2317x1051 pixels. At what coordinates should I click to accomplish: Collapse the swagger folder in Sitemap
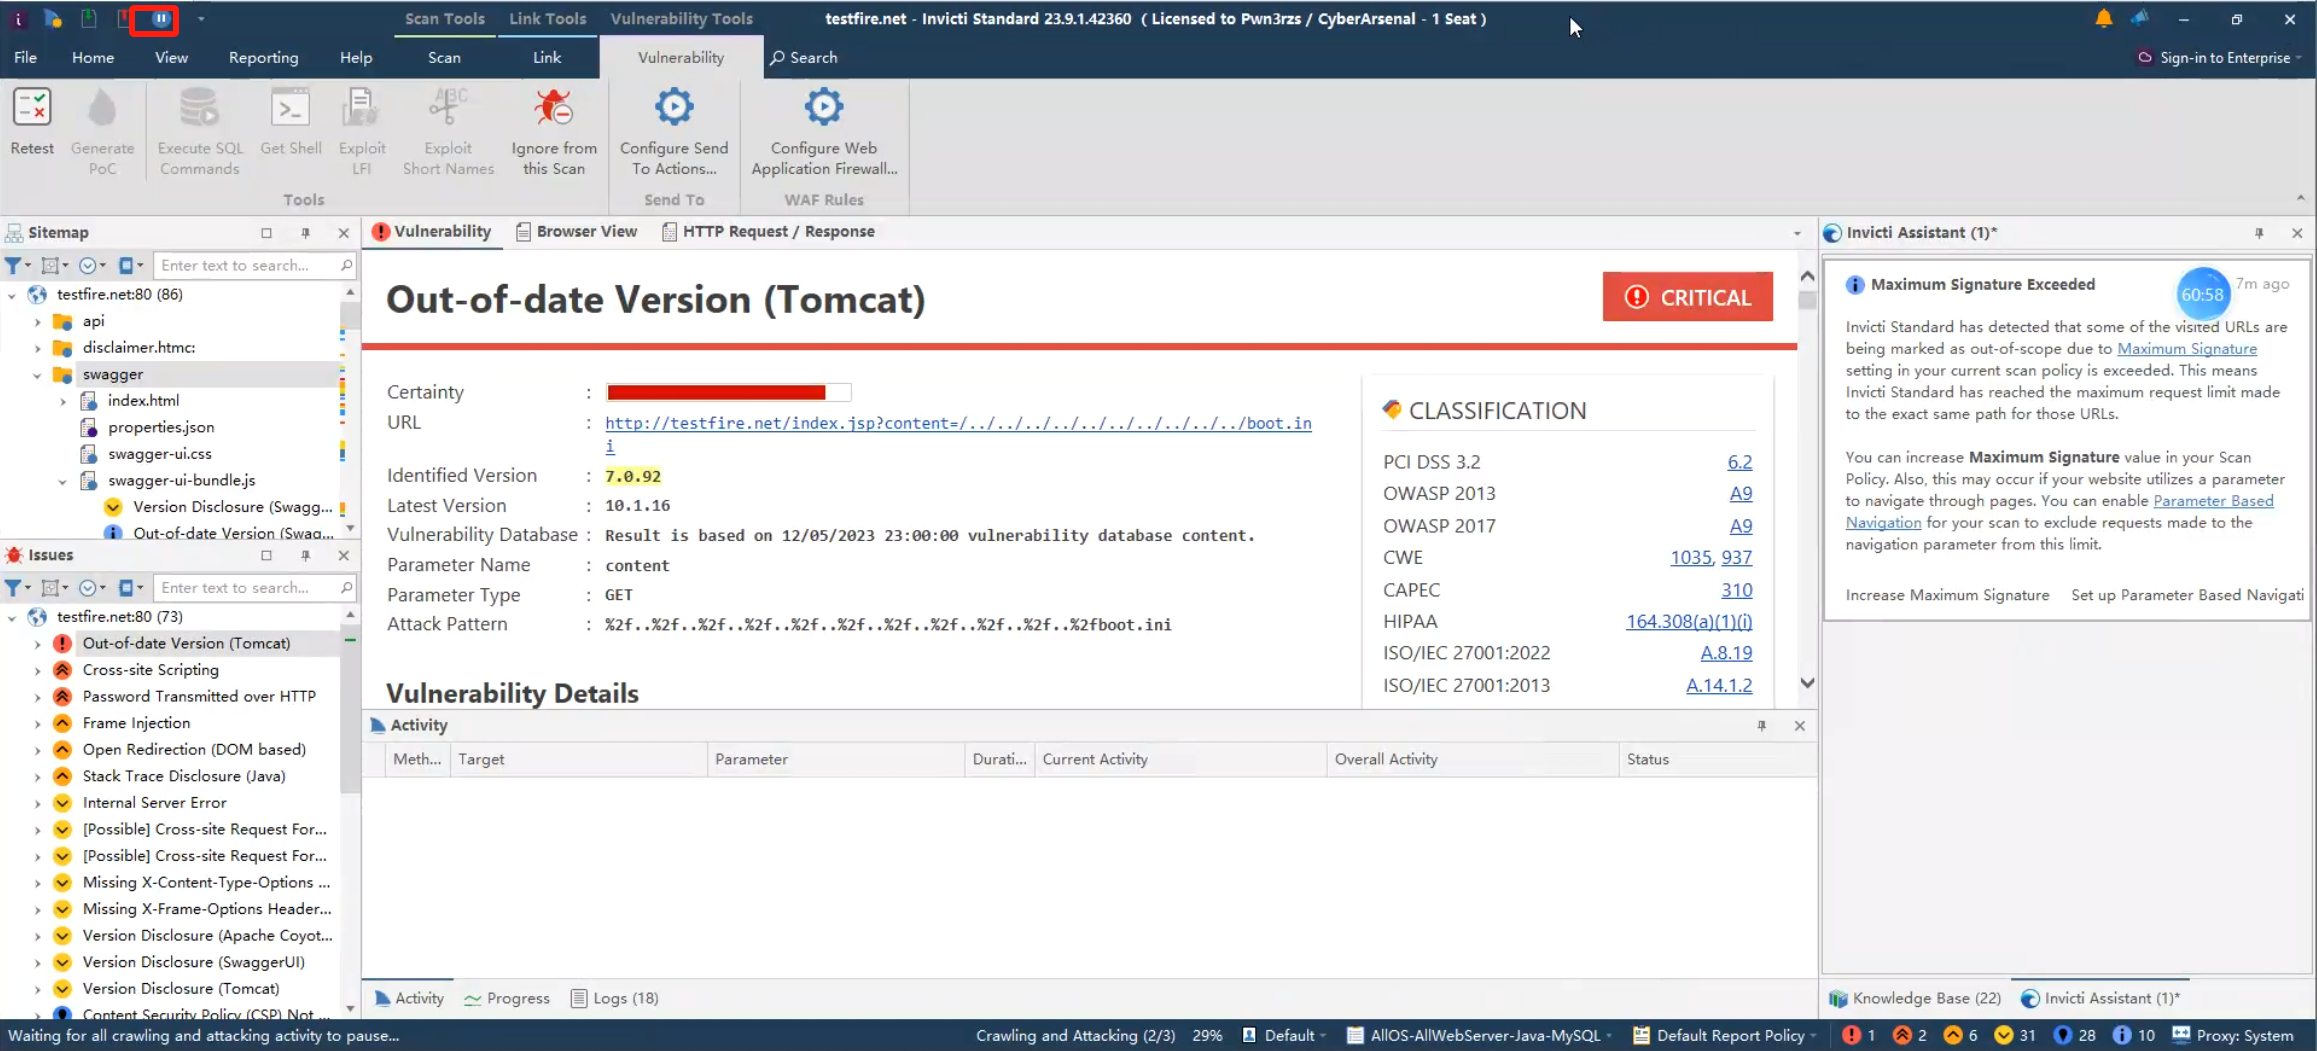[37, 375]
